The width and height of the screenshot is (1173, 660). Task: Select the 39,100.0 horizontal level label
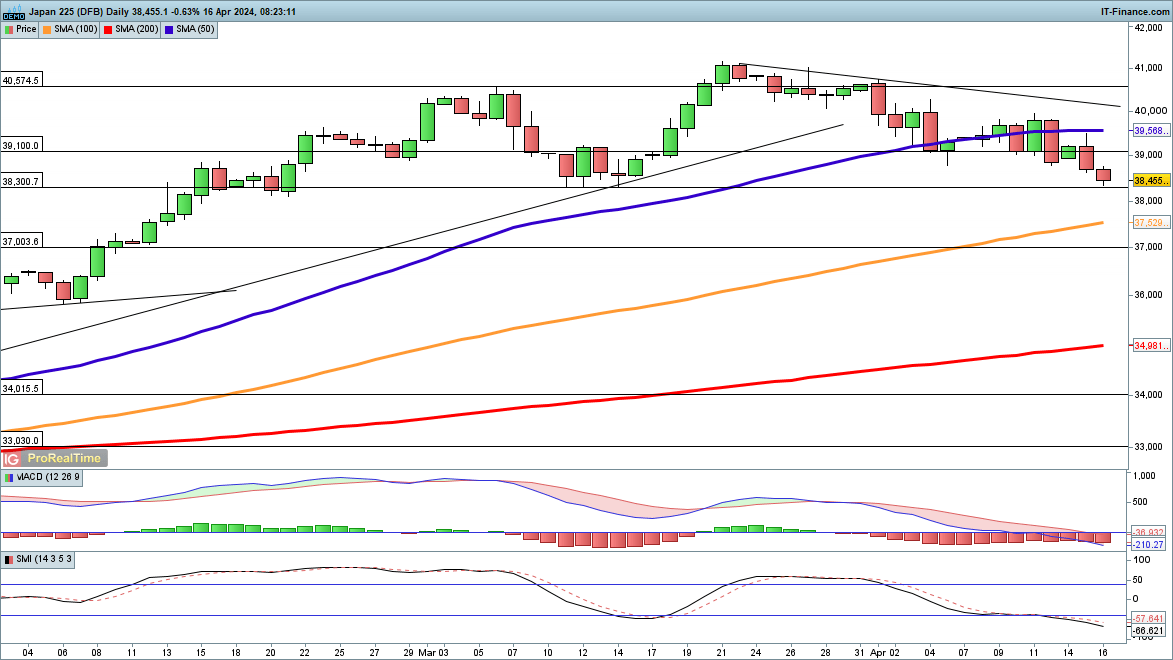pyautogui.click(x=21, y=145)
